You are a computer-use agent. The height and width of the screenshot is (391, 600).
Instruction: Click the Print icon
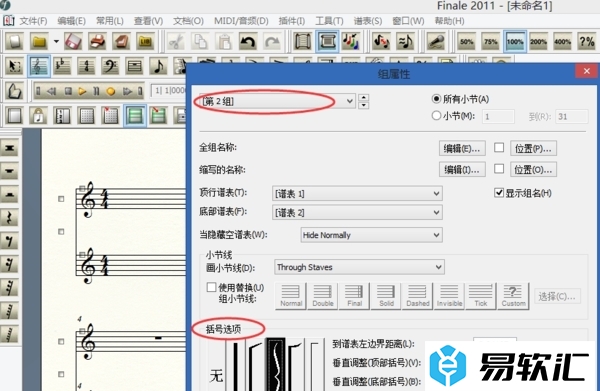point(97,41)
